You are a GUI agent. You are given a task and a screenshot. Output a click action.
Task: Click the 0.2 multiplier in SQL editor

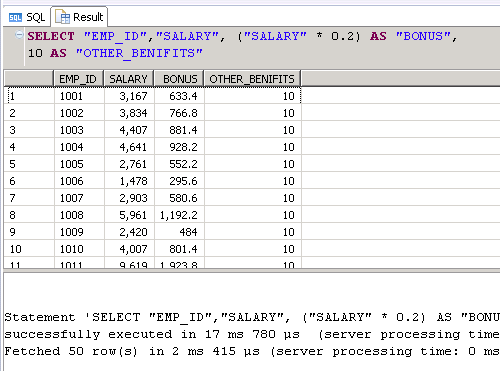tap(343, 36)
